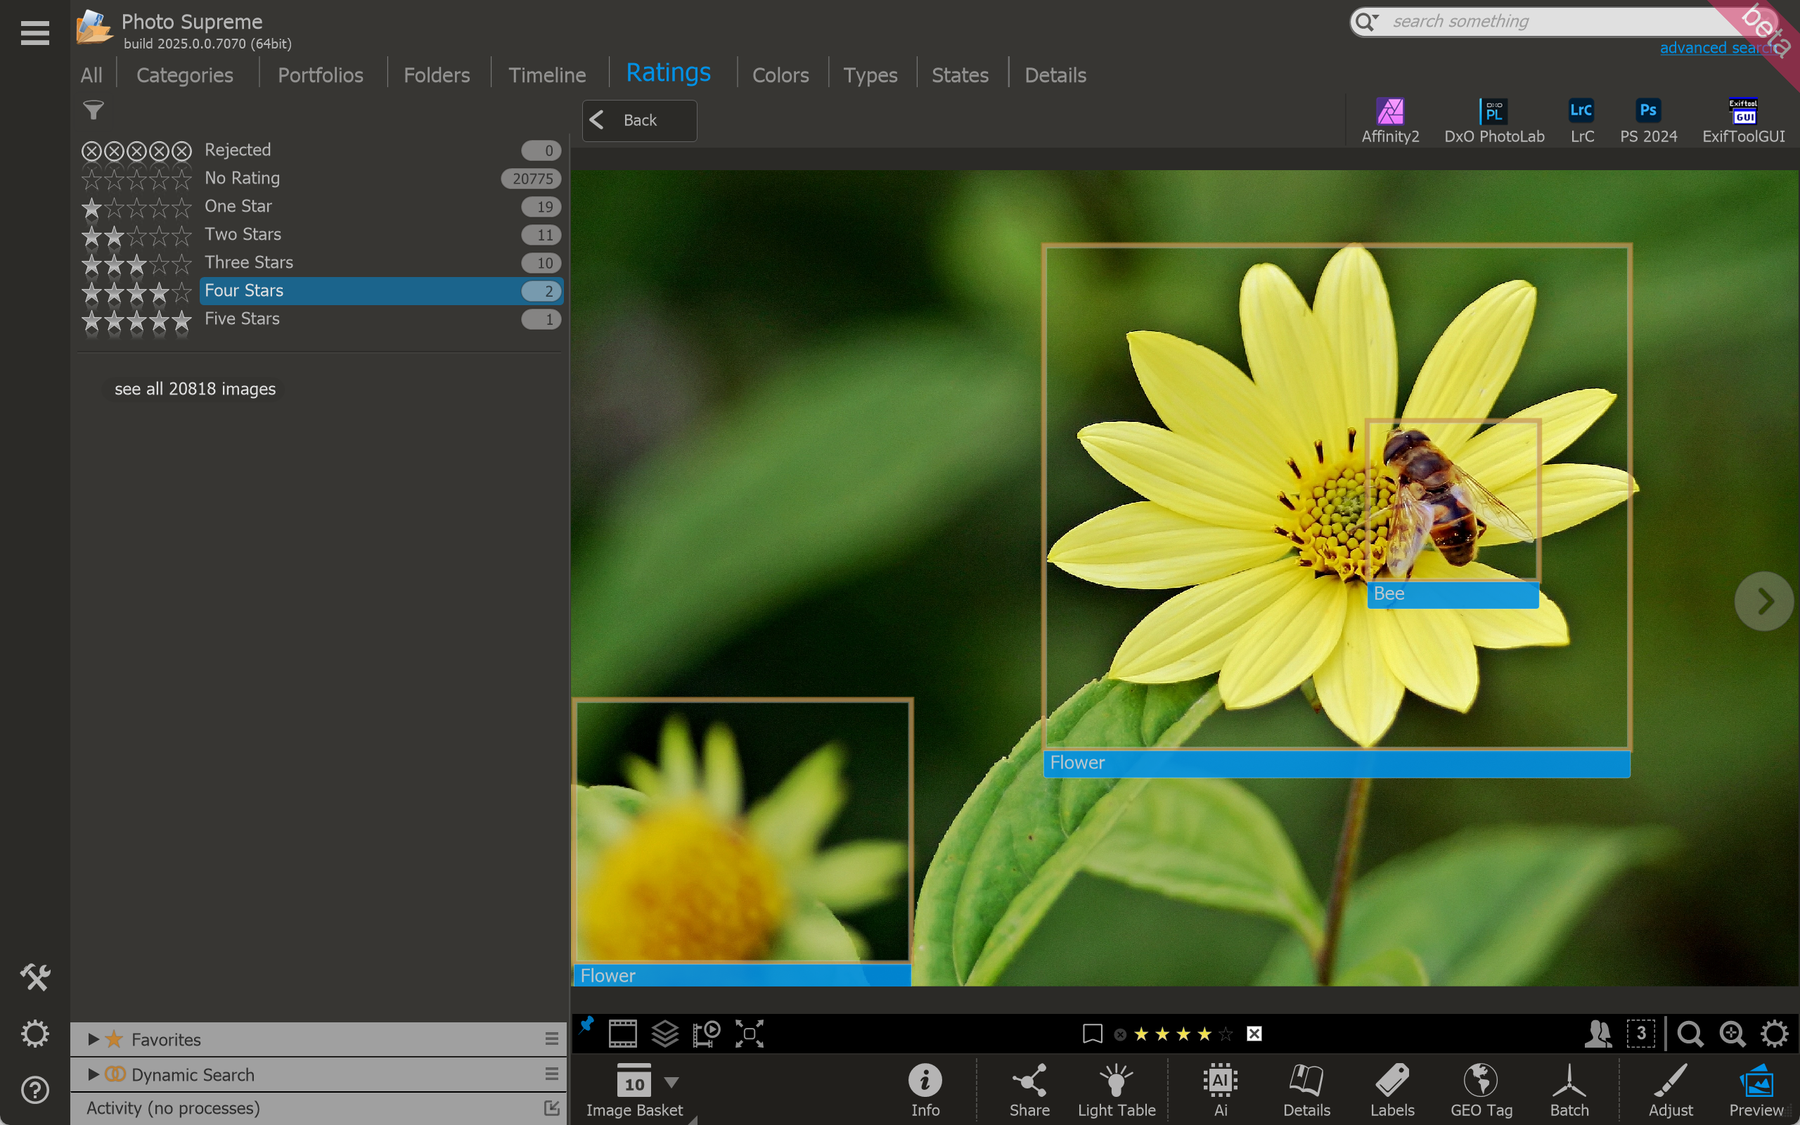Open the main hamburger menu
This screenshot has height=1125, width=1800.
(35, 33)
